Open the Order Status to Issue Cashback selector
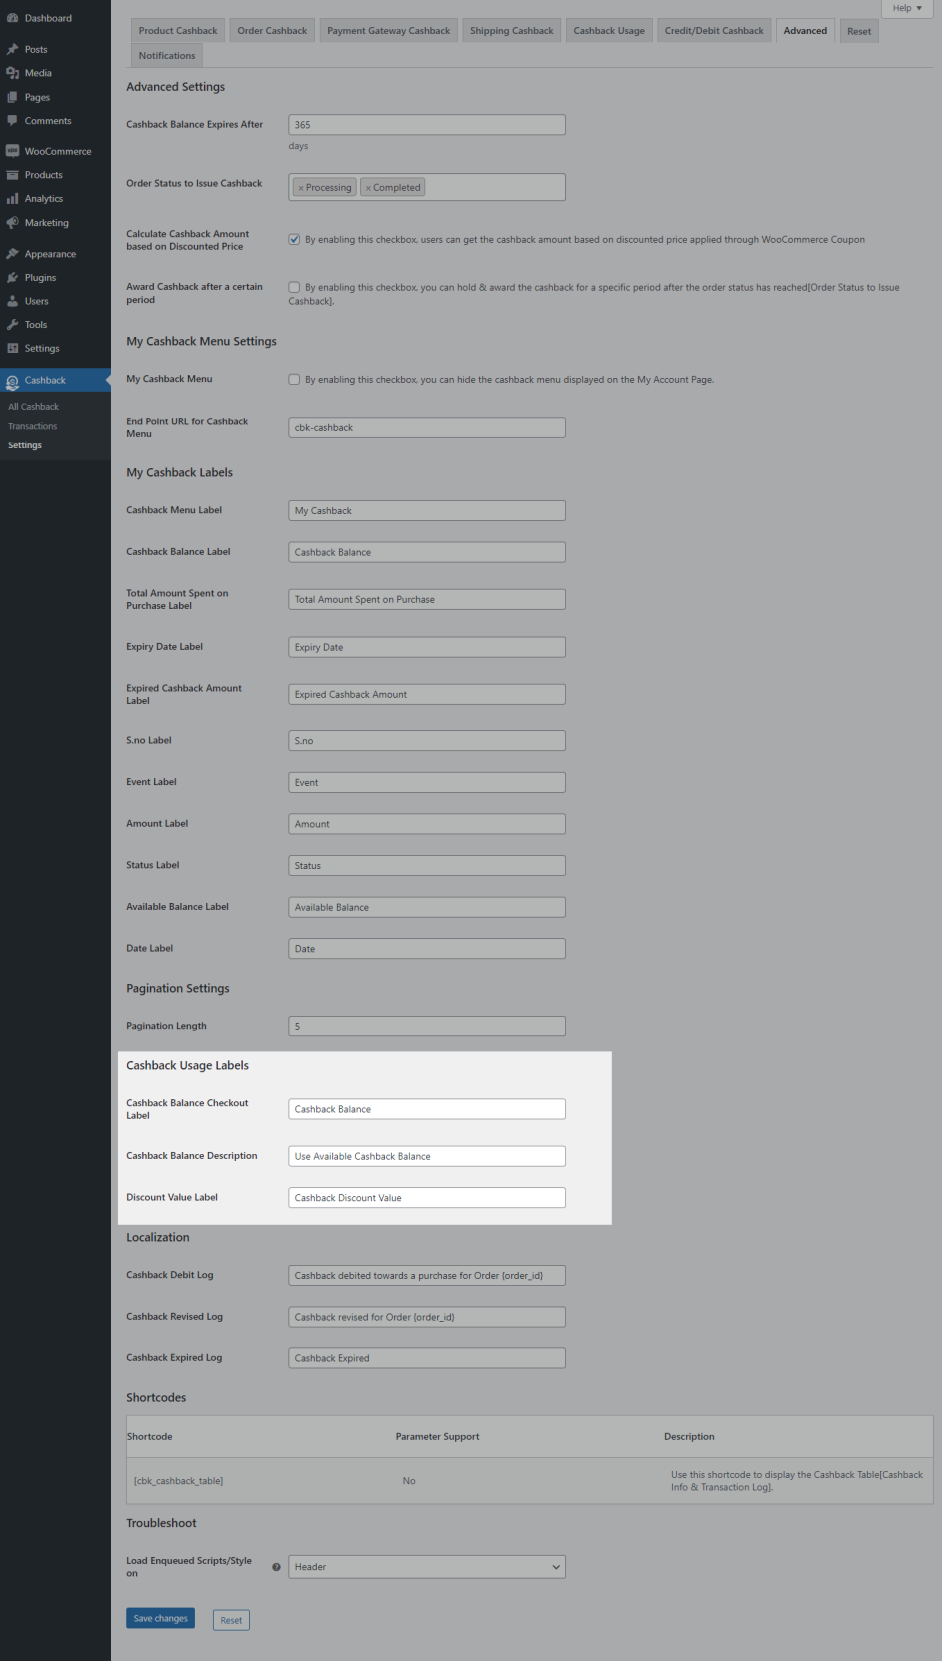Viewport: 942px width, 1661px height. [493, 188]
